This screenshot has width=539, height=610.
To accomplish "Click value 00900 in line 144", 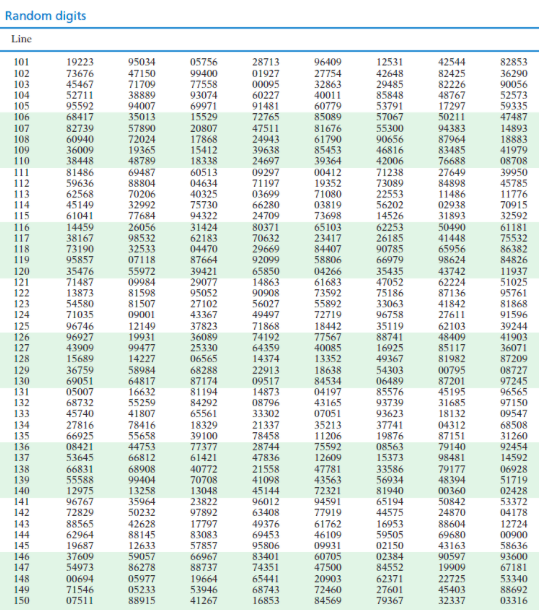I will click(514, 535).
